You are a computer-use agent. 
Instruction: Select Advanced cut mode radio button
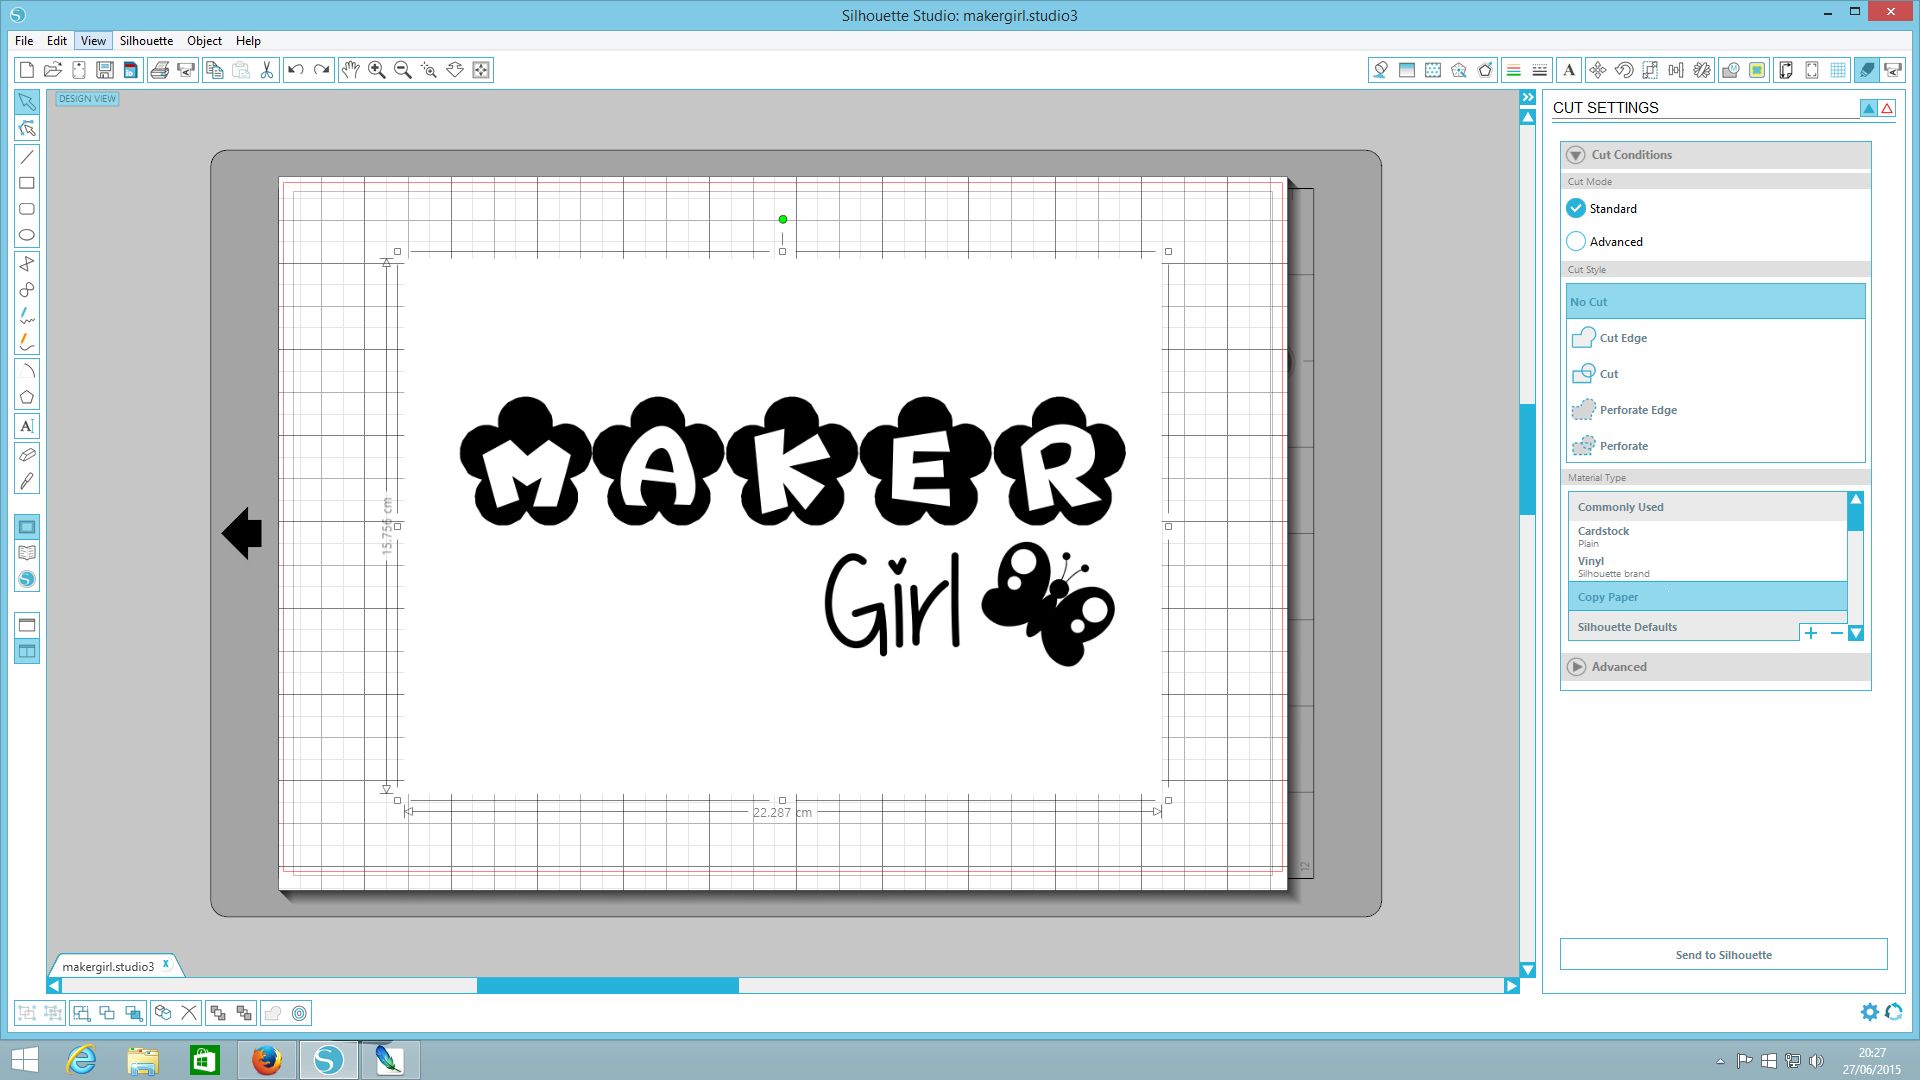tap(1576, 241)
